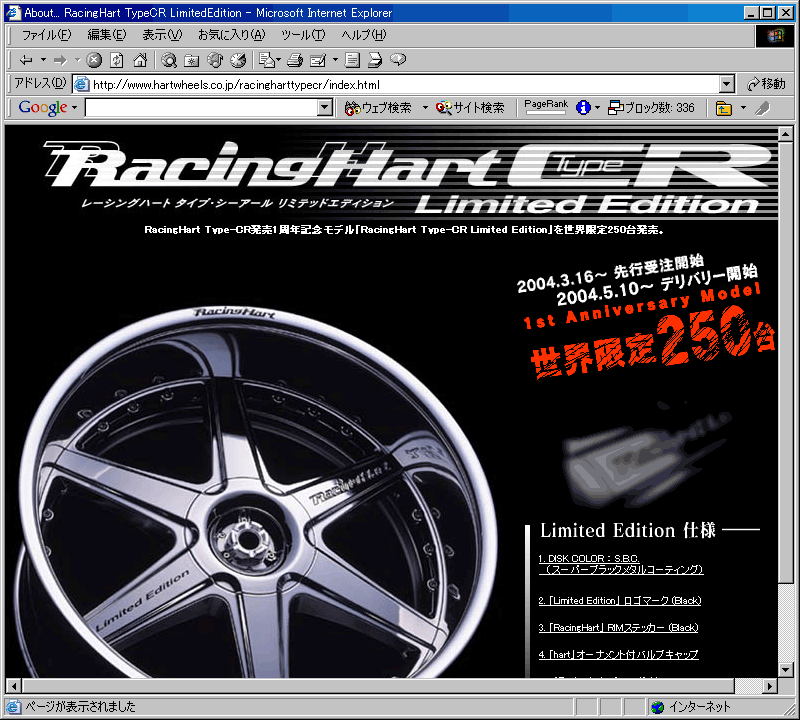Expand the Mail button dropdown arrow
800x720 pixels.
pos(279,60)
